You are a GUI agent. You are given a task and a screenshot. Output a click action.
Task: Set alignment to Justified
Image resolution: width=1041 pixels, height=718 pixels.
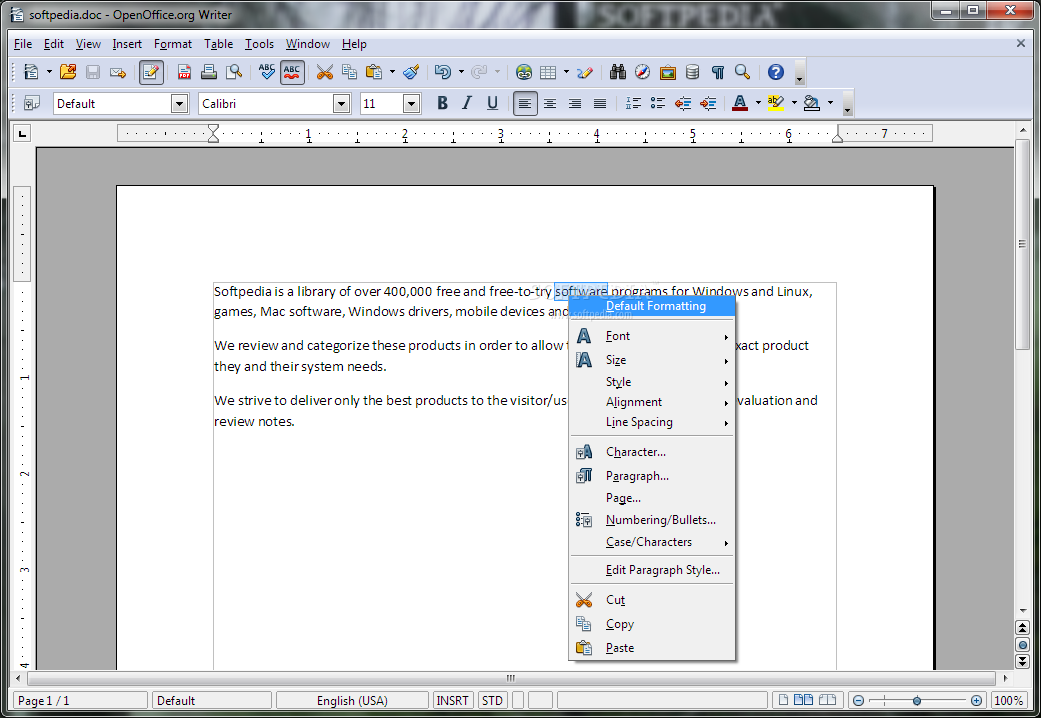pyautogui.click(x=600, y=103)
